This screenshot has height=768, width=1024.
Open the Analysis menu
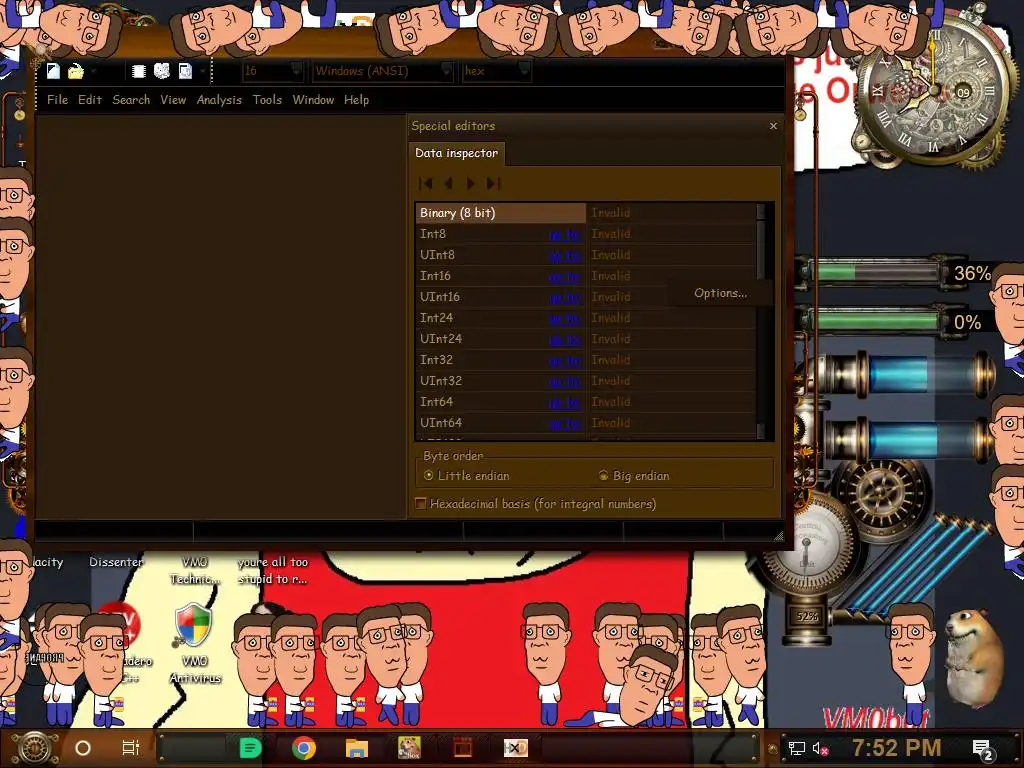[x=219, y=100]
